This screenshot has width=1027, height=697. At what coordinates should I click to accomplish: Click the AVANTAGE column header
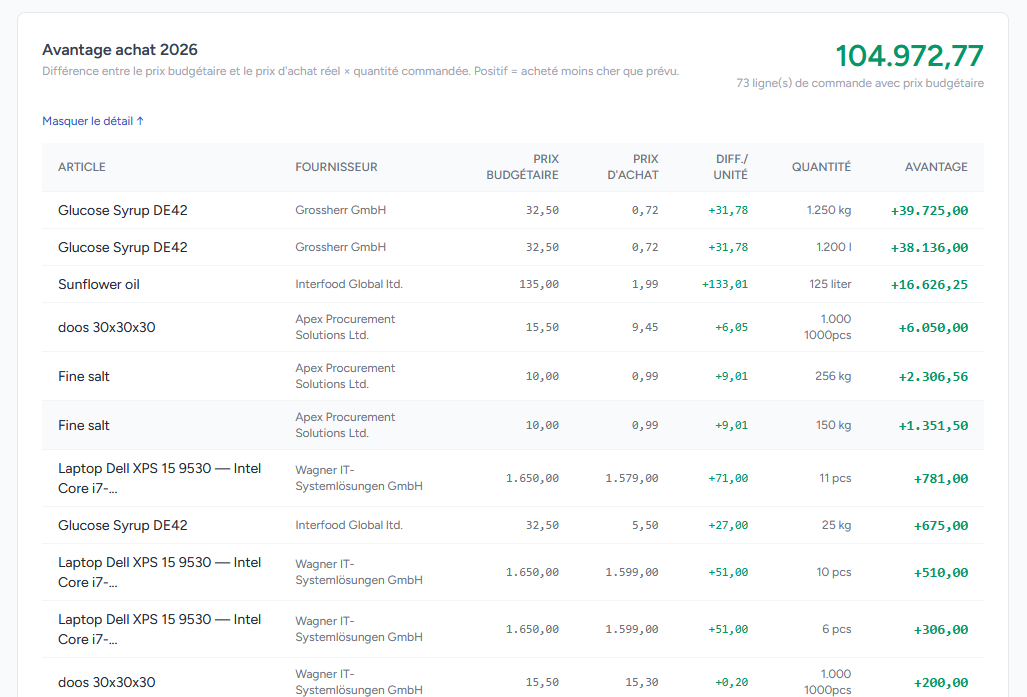coord(936,167)
